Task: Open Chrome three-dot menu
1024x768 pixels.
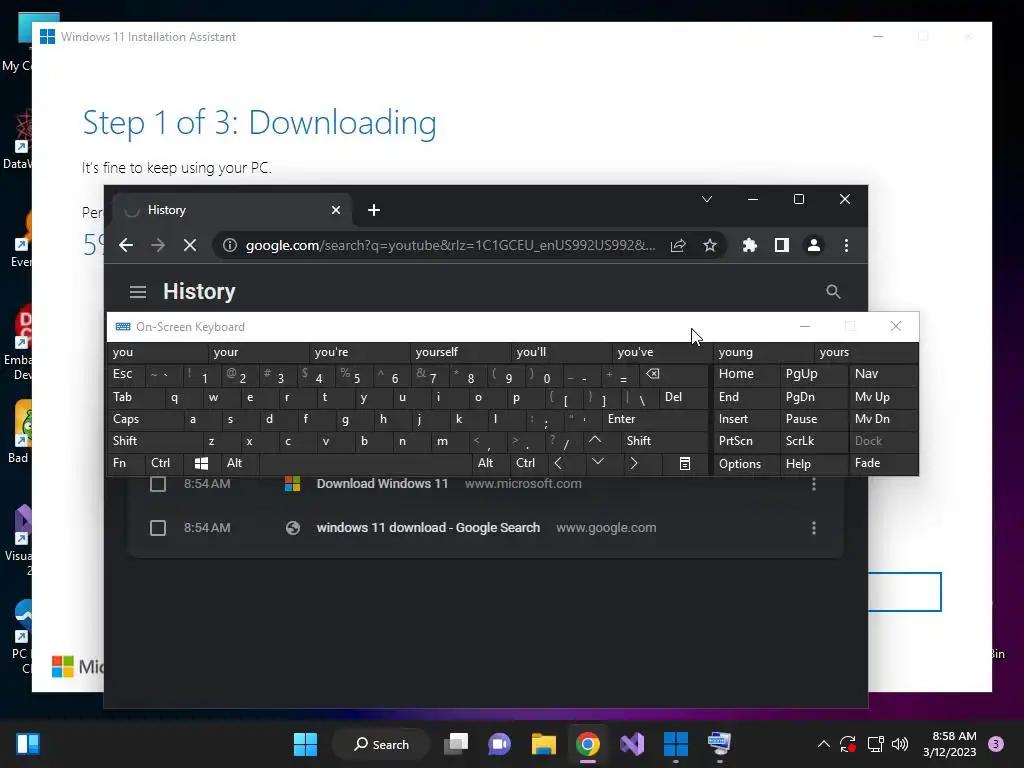Action: (x=846, y=246)
